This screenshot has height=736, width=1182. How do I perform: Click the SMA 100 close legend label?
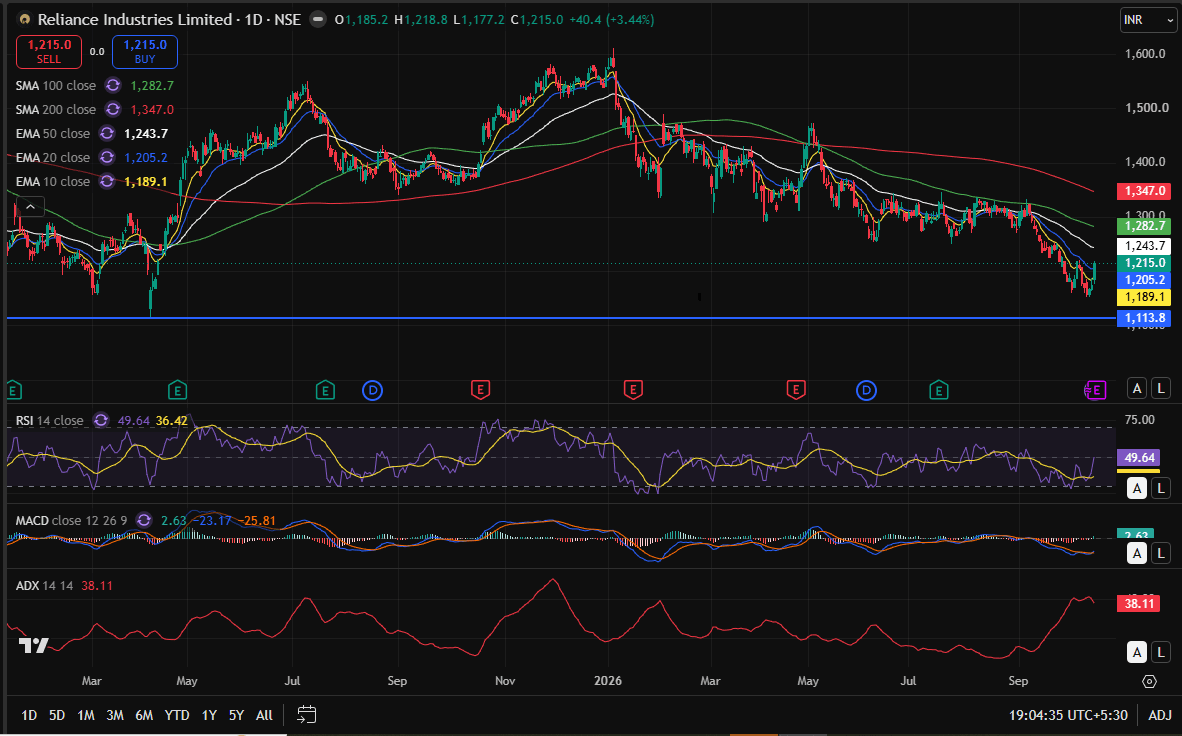click(56, 85)
